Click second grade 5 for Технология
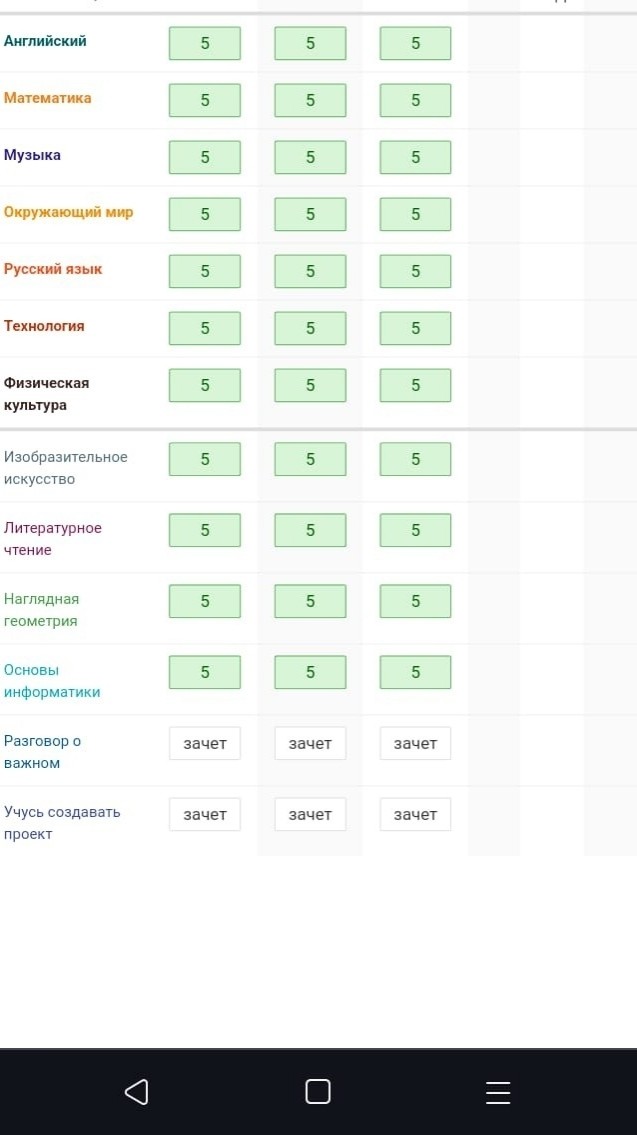The height and width of the screenshot is (1135, 637). coord(310,328)
